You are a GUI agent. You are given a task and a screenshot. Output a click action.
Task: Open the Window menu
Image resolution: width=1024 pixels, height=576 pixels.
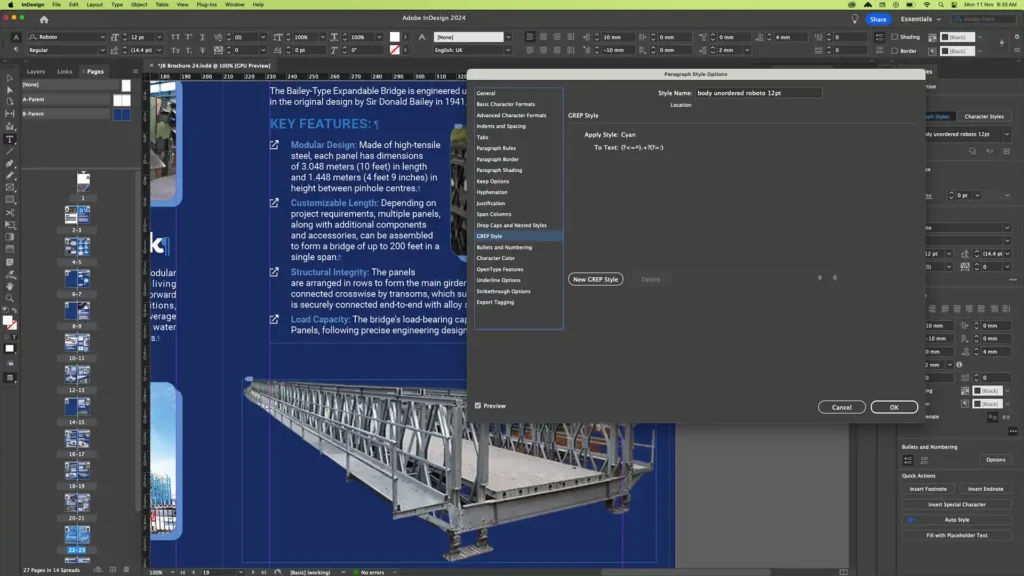pos(234,5)
